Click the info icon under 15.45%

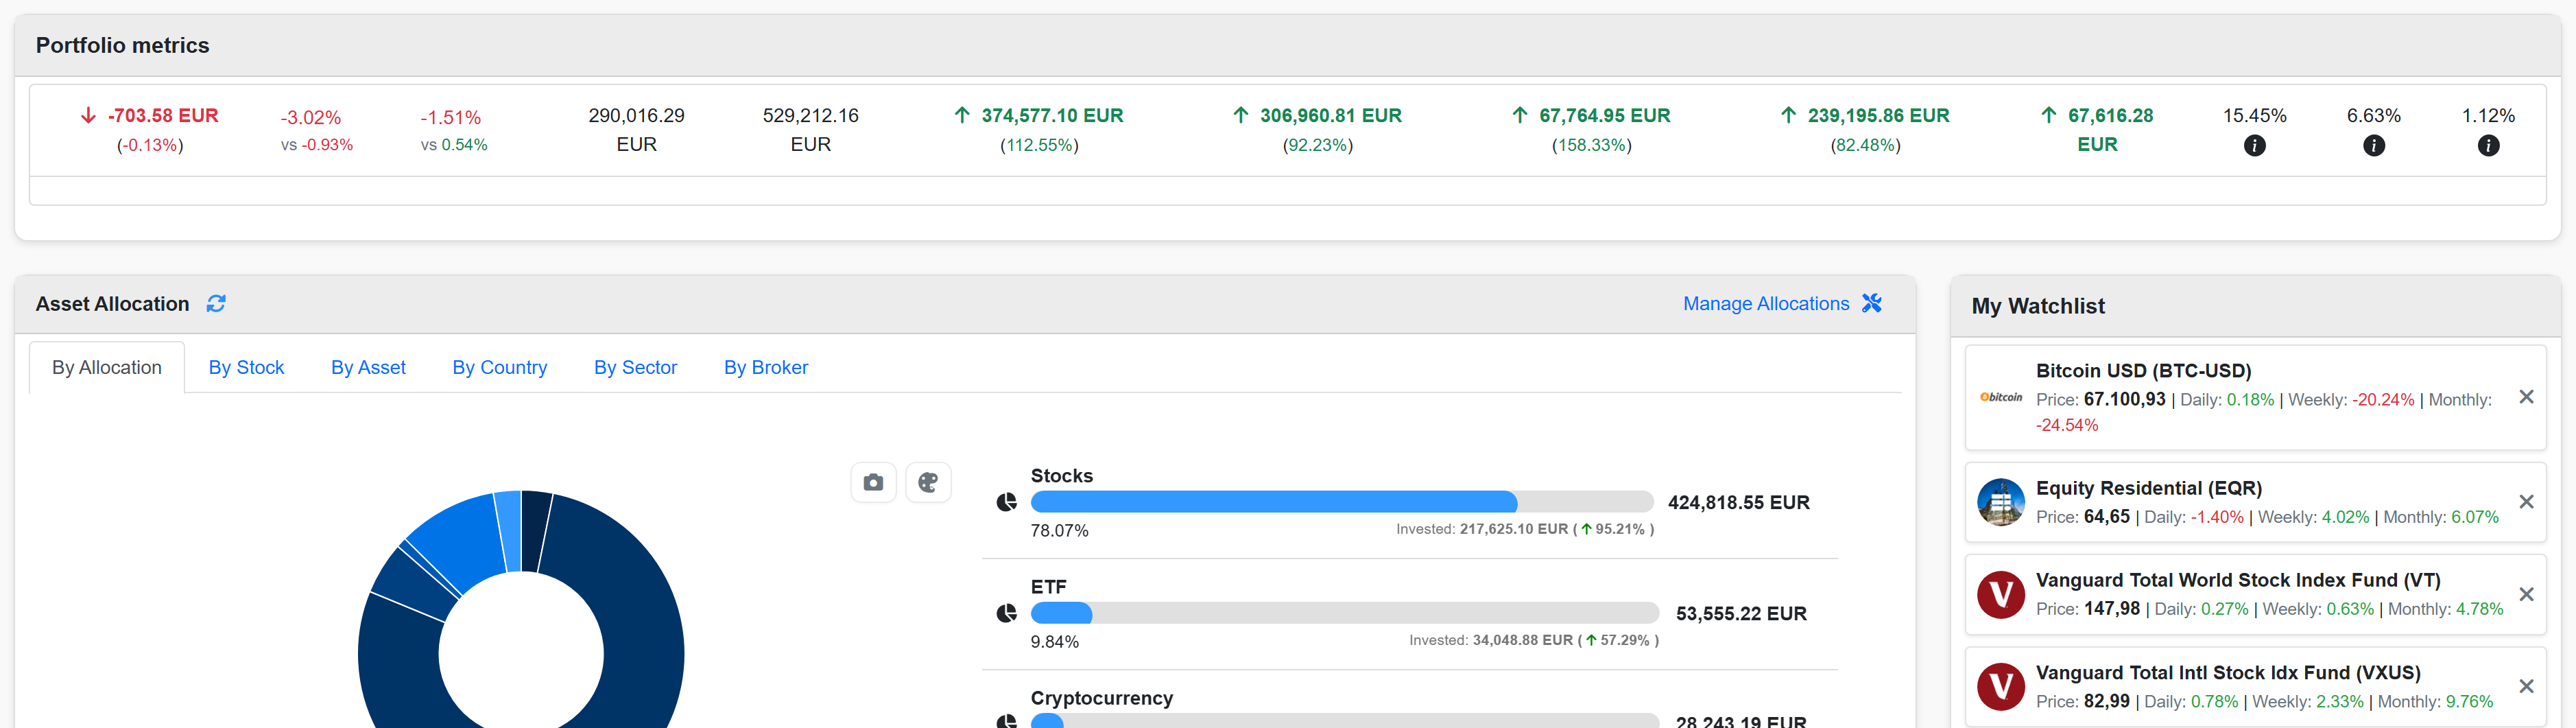tap(2254, 146)
